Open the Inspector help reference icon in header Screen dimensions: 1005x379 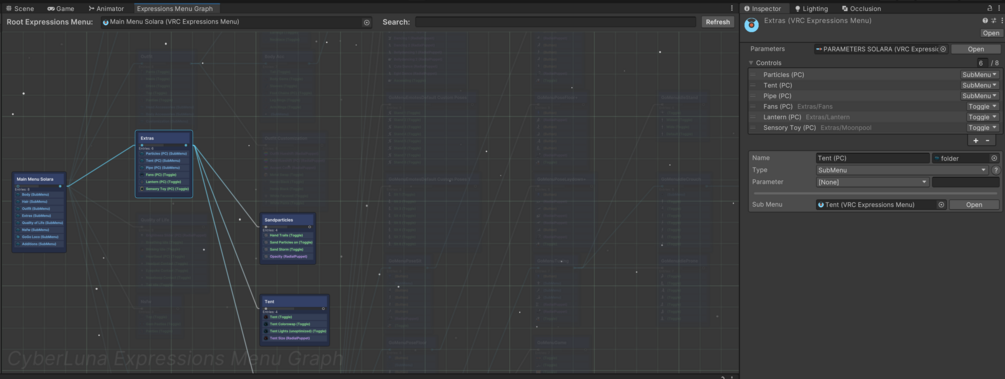pyautogui.click(x=985, y=21)
